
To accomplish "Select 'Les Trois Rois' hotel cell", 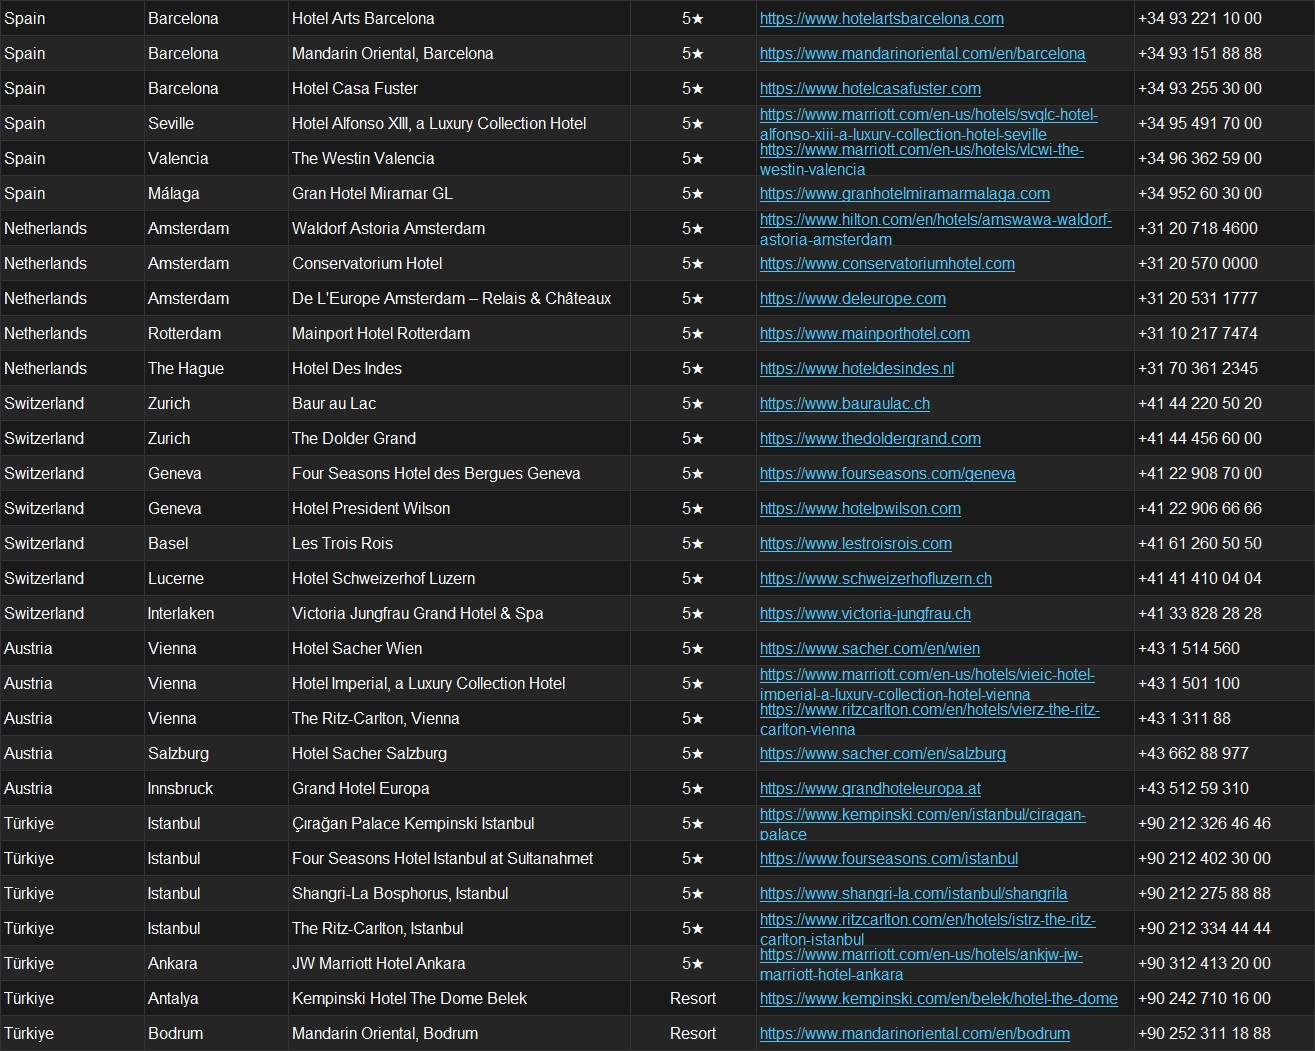I will click(459, 543).
